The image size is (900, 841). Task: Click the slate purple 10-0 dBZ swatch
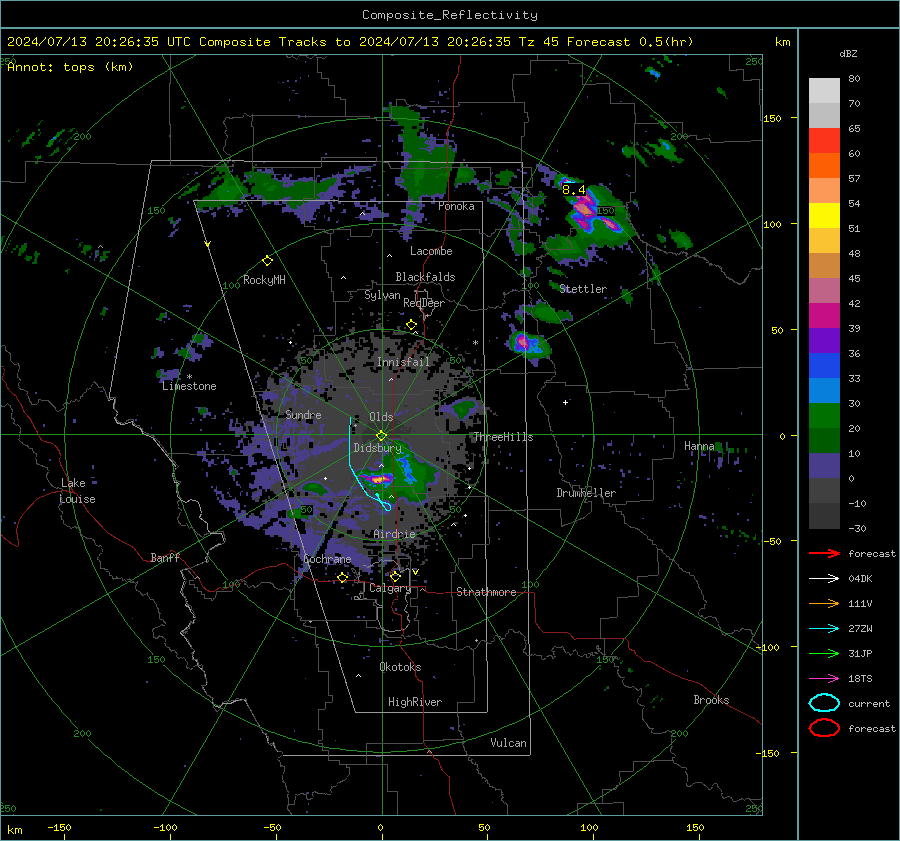pyautogui.click(x=824, y=465)
